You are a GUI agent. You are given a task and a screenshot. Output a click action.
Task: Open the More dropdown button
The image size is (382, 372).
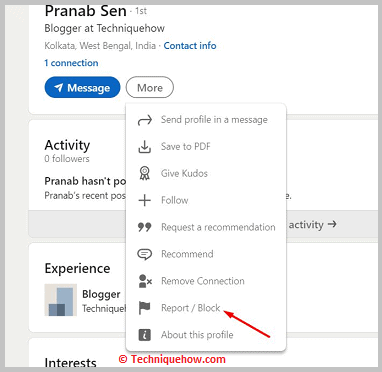click(x=150, y=88)
